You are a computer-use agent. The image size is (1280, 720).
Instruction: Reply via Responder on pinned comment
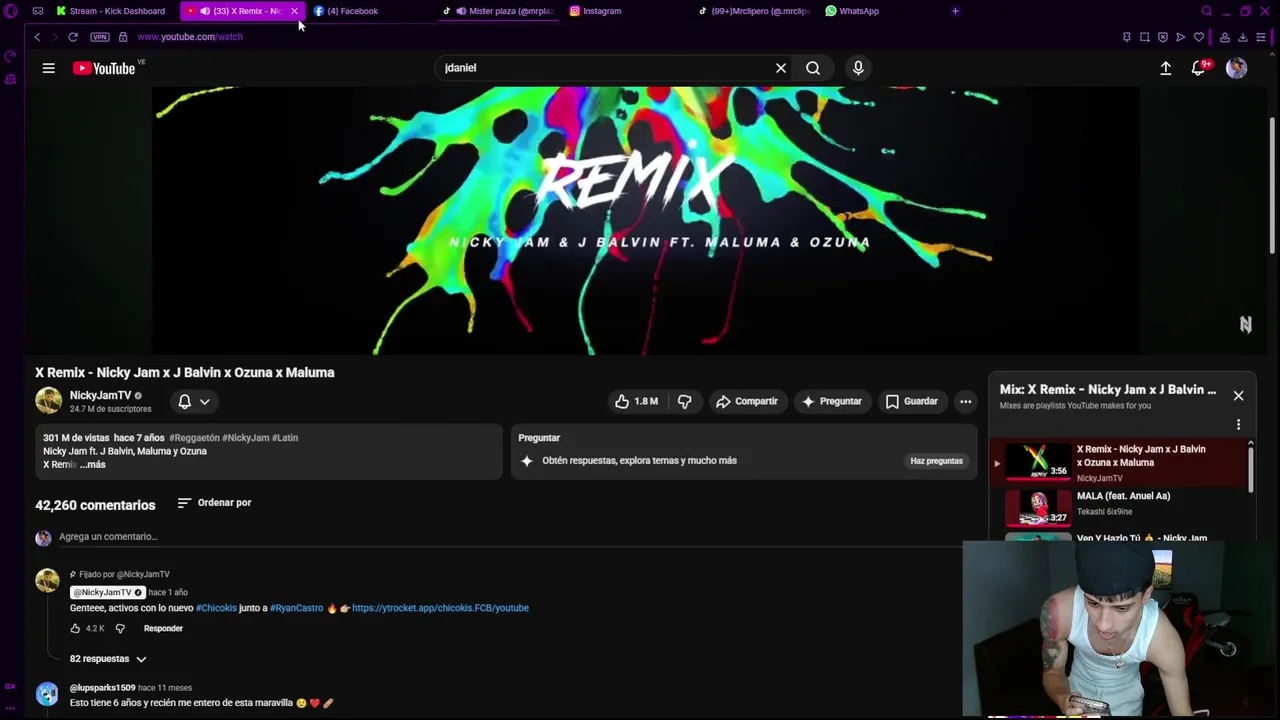(x=163, y=628)
